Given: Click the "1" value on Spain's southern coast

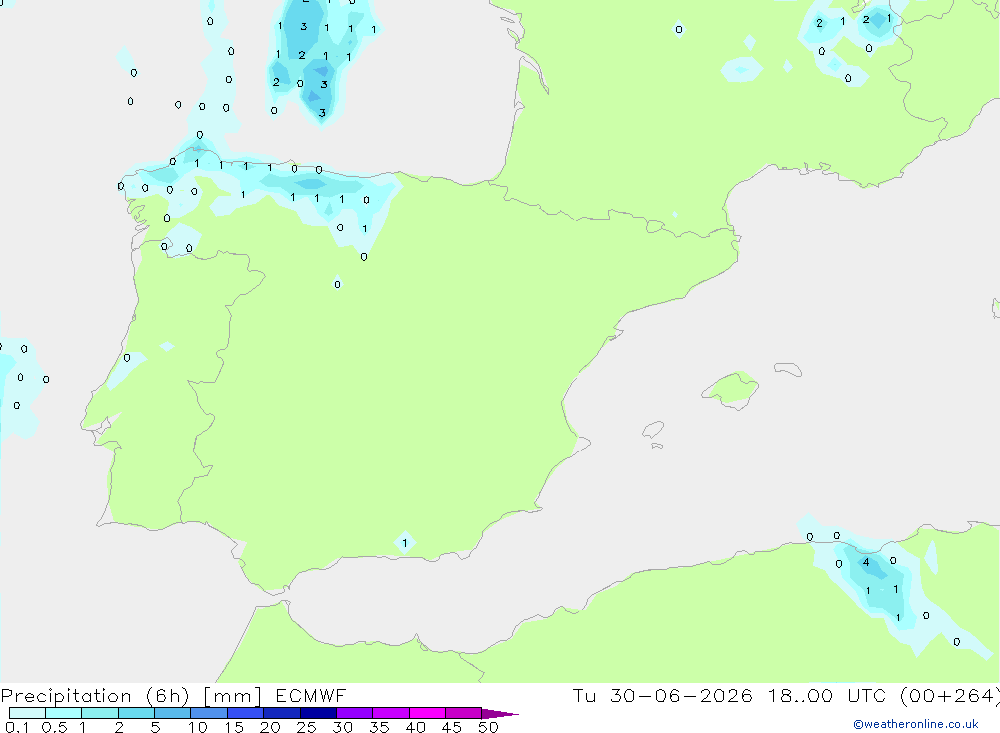Looking at the screenshot, I should click(x=404, y=544).
